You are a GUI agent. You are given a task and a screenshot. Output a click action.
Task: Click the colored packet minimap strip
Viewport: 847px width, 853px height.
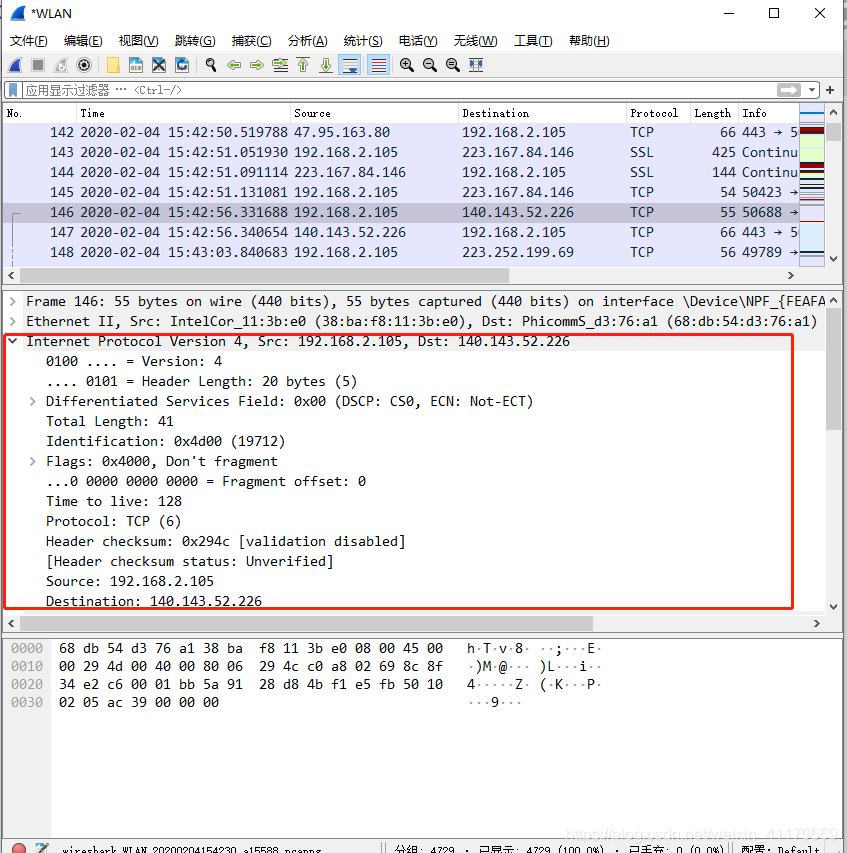pyautogui.click(x=812, y=185)
